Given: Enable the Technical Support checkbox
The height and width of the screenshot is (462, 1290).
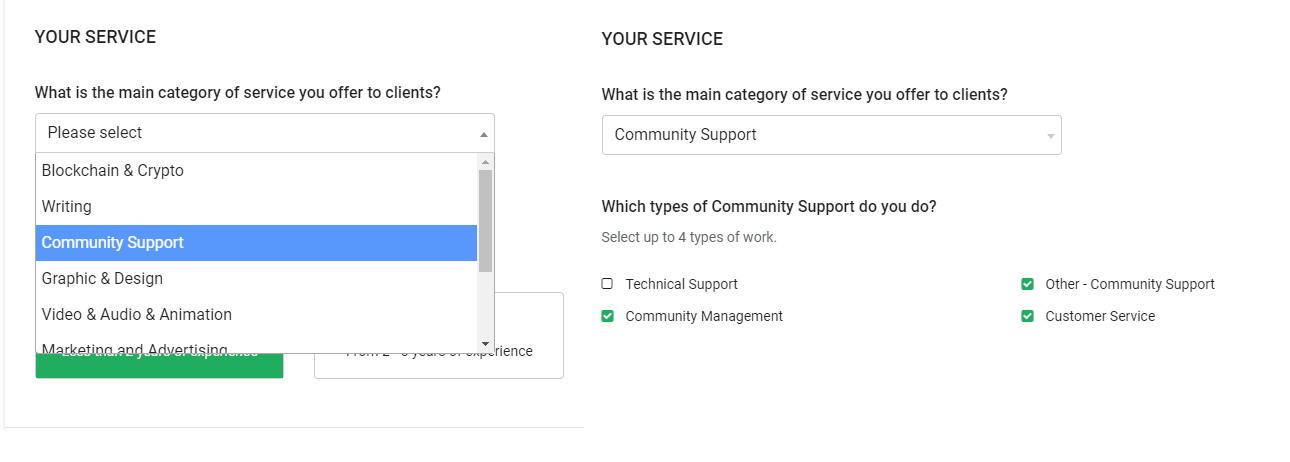Looking at the screenshot, I should click(607, 284).
